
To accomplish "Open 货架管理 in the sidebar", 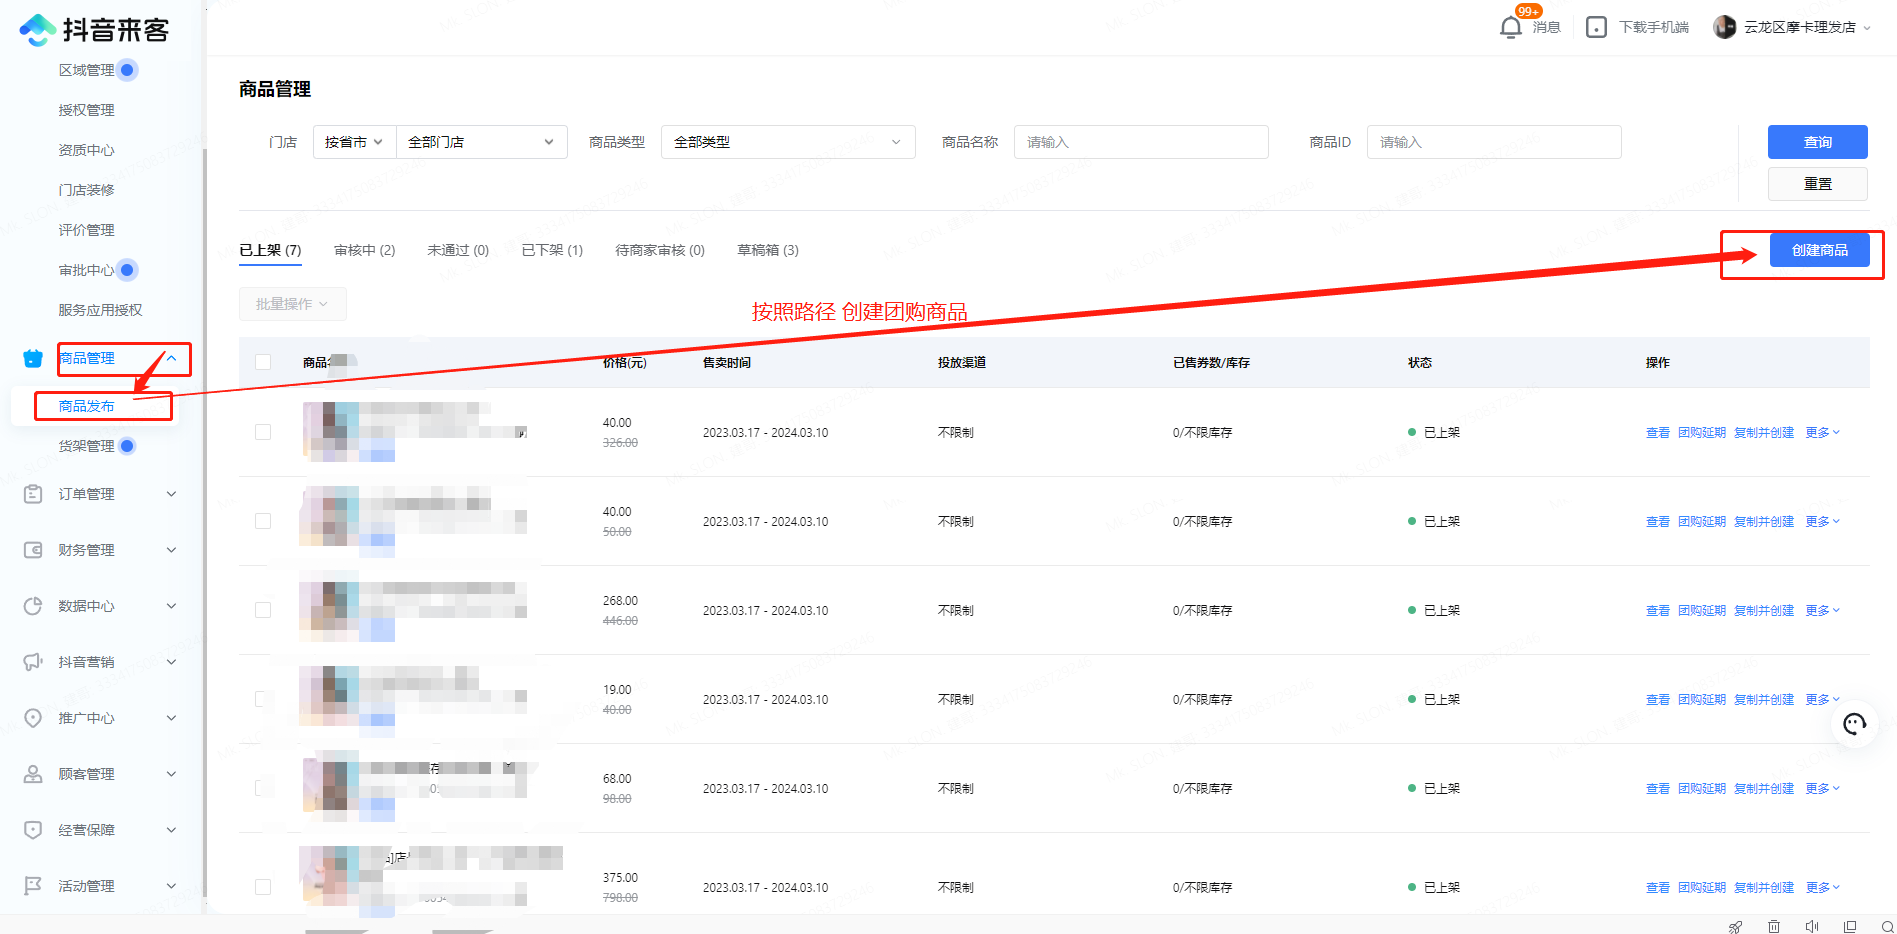I will tap(86, 446).
